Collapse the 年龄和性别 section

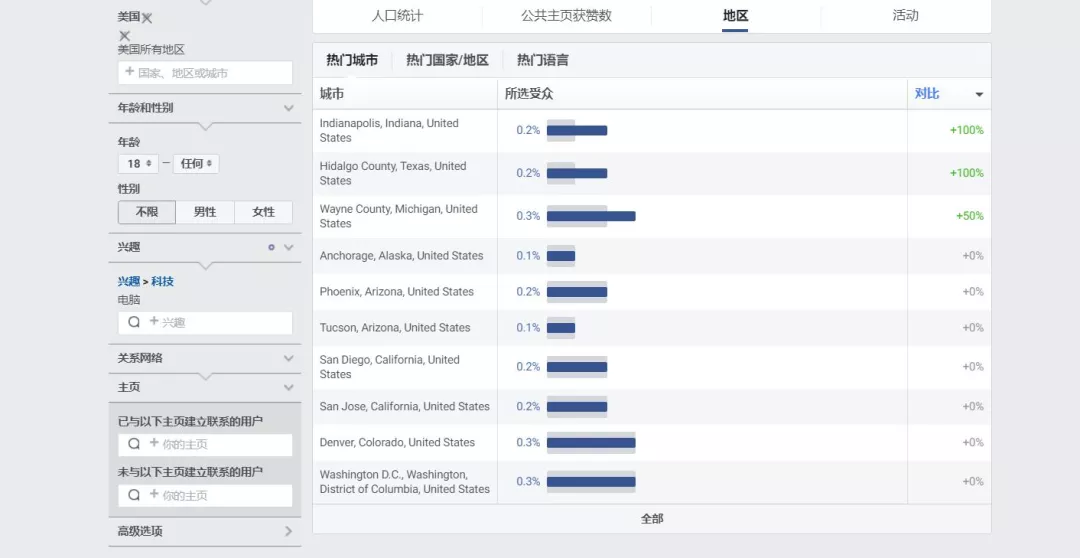point(289,108)
